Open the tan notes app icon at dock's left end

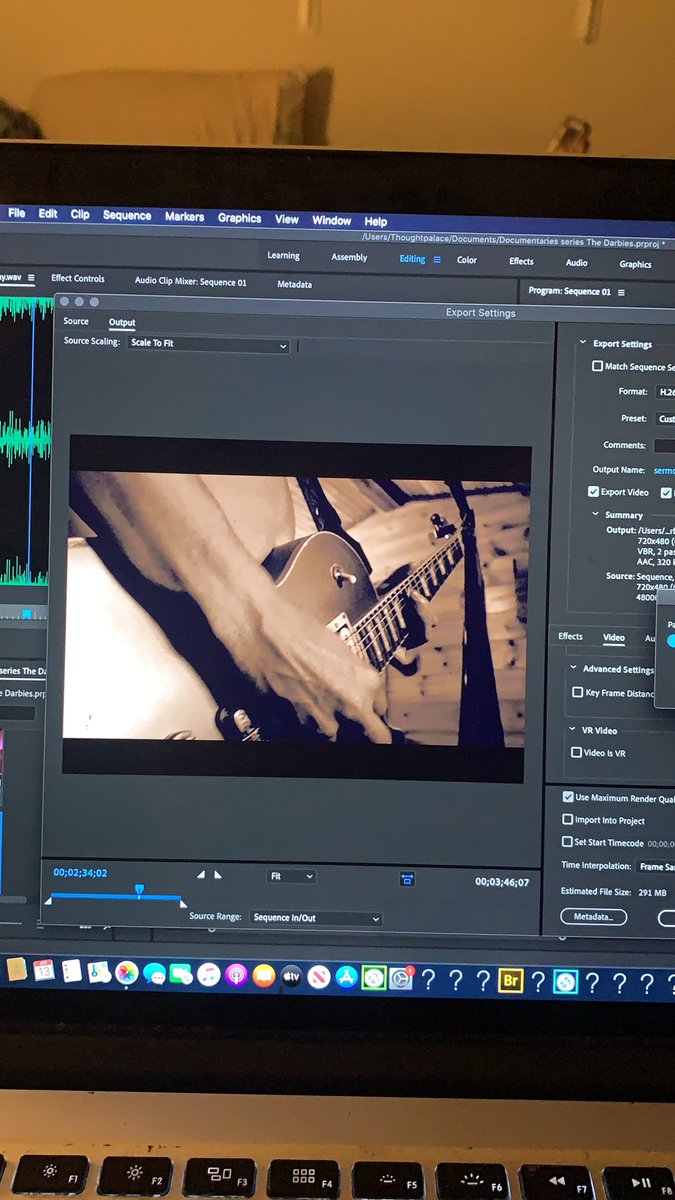click(16, 969)
